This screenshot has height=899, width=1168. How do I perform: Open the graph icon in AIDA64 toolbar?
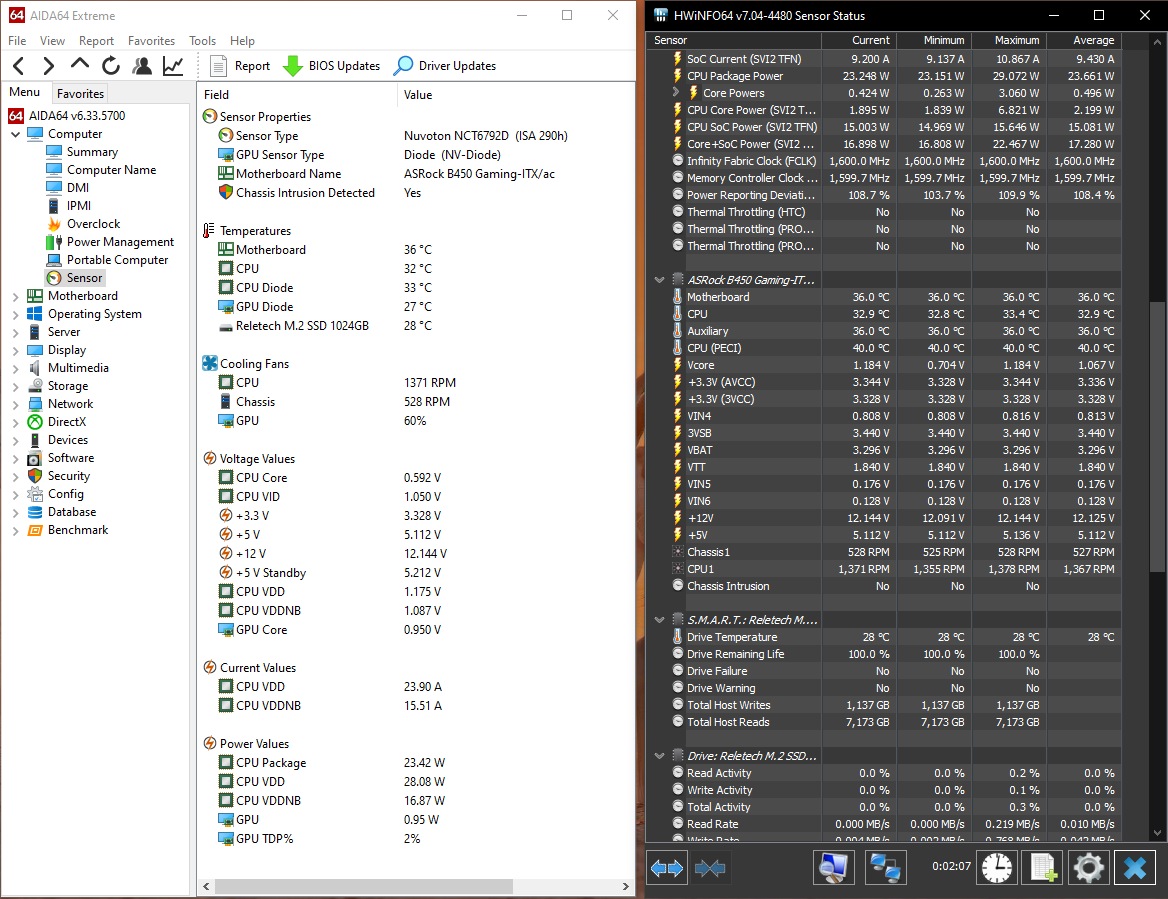[173, 66]
